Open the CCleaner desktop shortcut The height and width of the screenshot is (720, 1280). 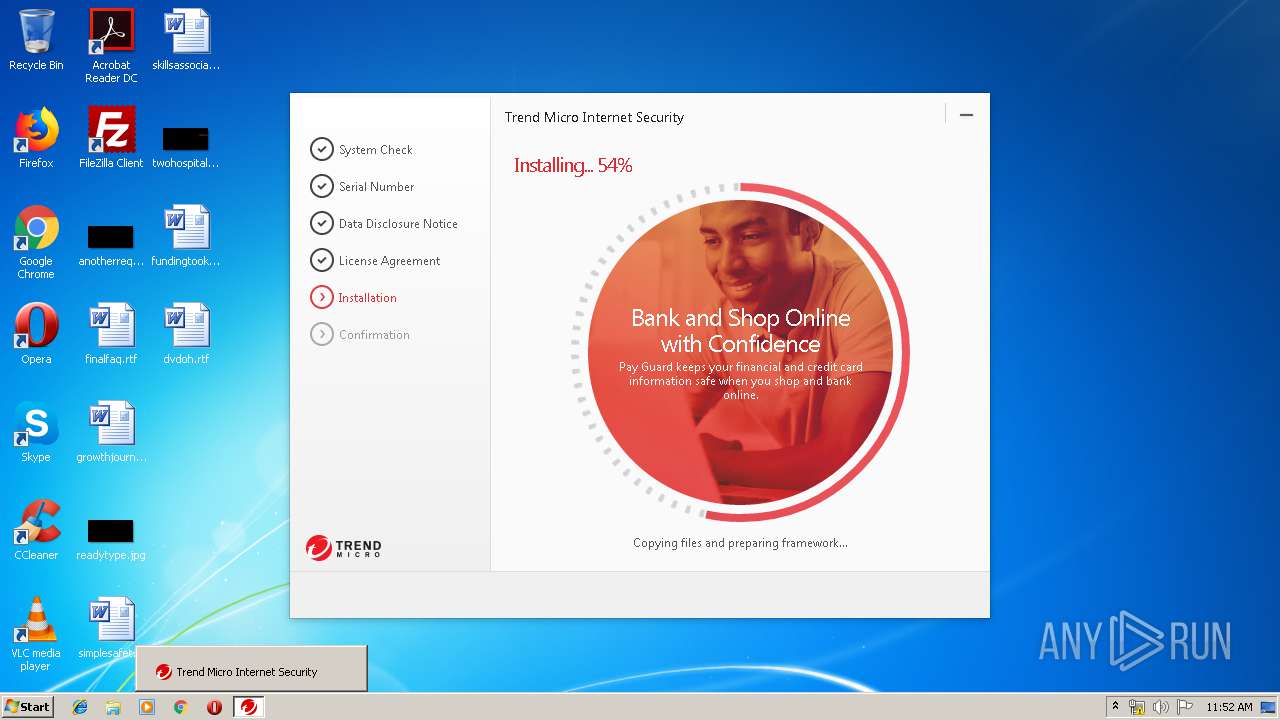click(36, 530)
